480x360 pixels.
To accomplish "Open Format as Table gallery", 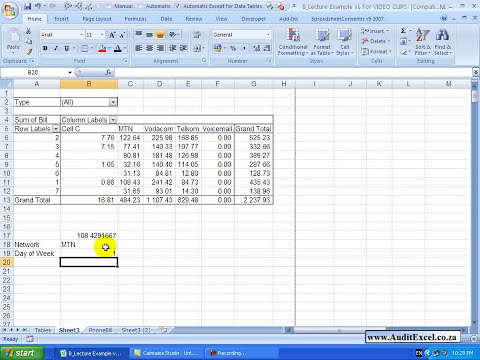I will [x=322, y=42].
